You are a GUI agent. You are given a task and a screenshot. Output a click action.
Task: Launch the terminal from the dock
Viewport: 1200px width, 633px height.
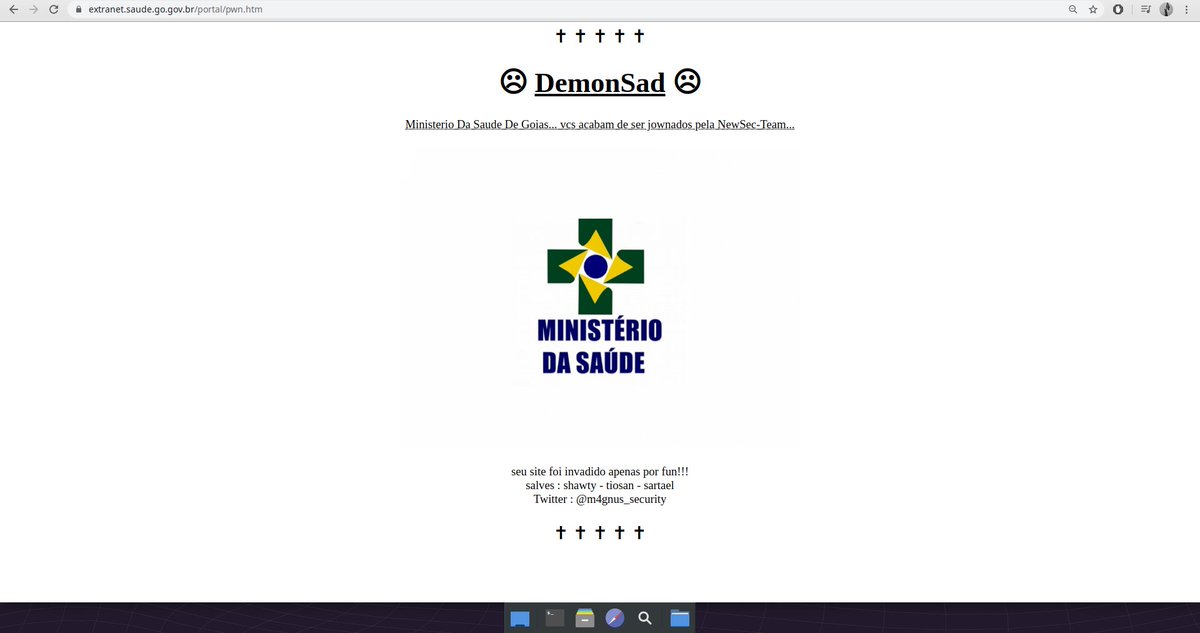pyautogui.click(x=555, y=618)
